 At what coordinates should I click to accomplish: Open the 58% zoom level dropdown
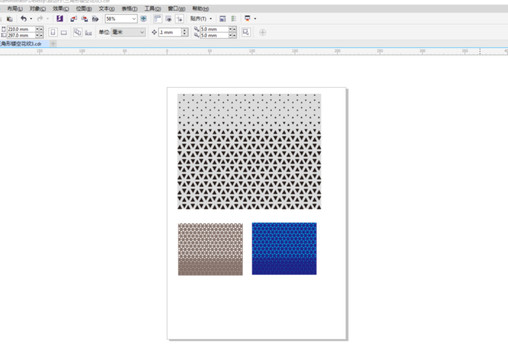(x=121, y=19)
